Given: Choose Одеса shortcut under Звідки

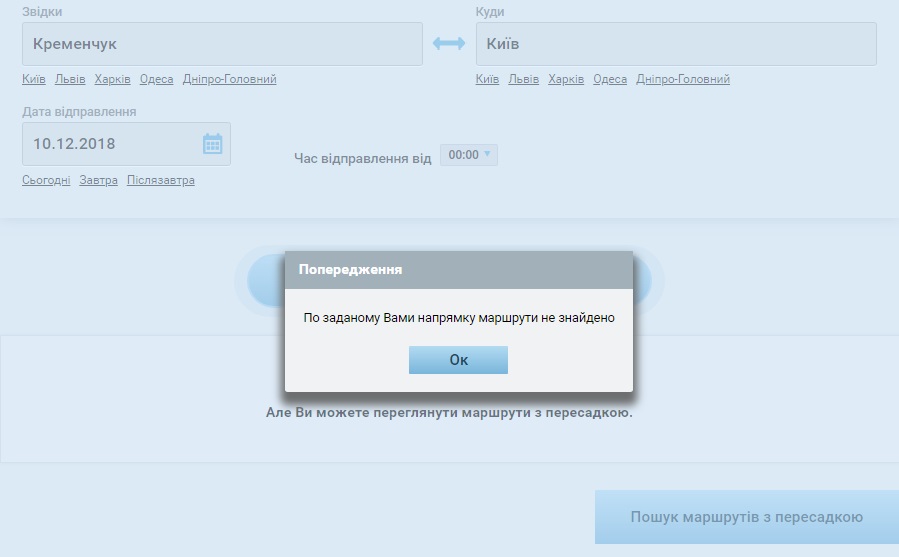Looking at the screenshot, I should (x=156, y=80).
